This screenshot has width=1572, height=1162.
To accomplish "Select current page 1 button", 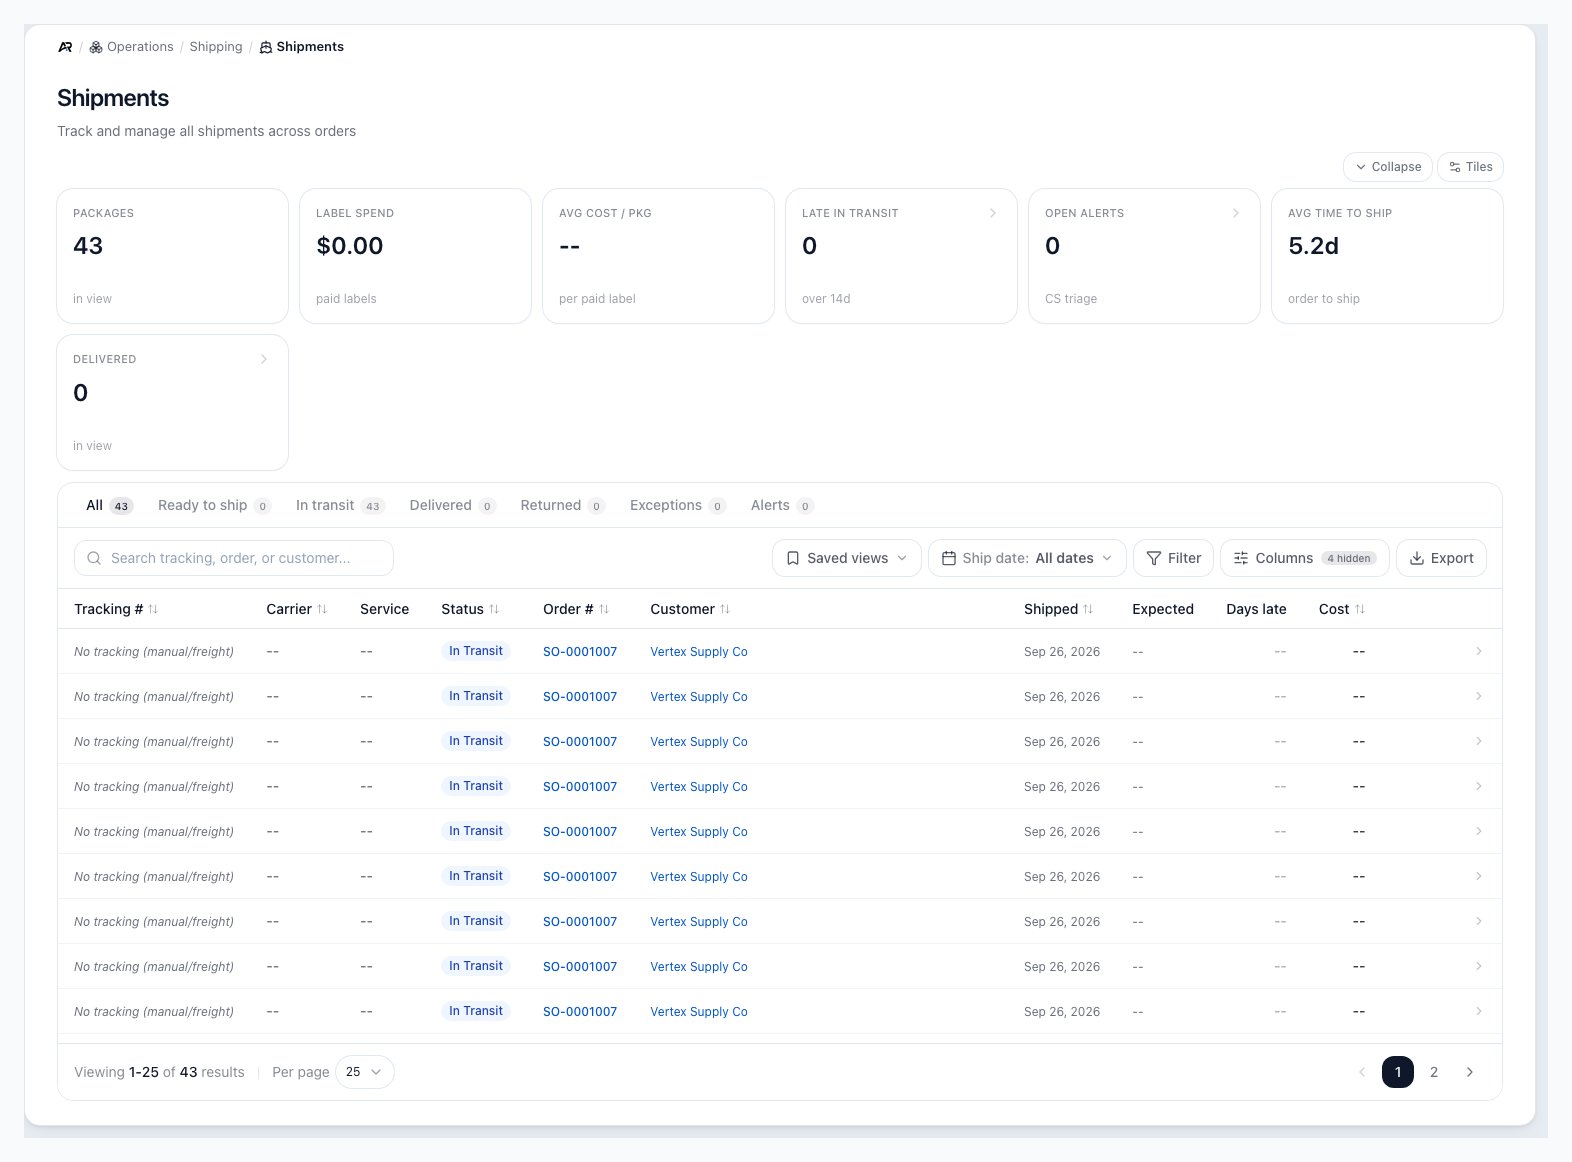I will pyautogui.click(x=1398, y=1072).
